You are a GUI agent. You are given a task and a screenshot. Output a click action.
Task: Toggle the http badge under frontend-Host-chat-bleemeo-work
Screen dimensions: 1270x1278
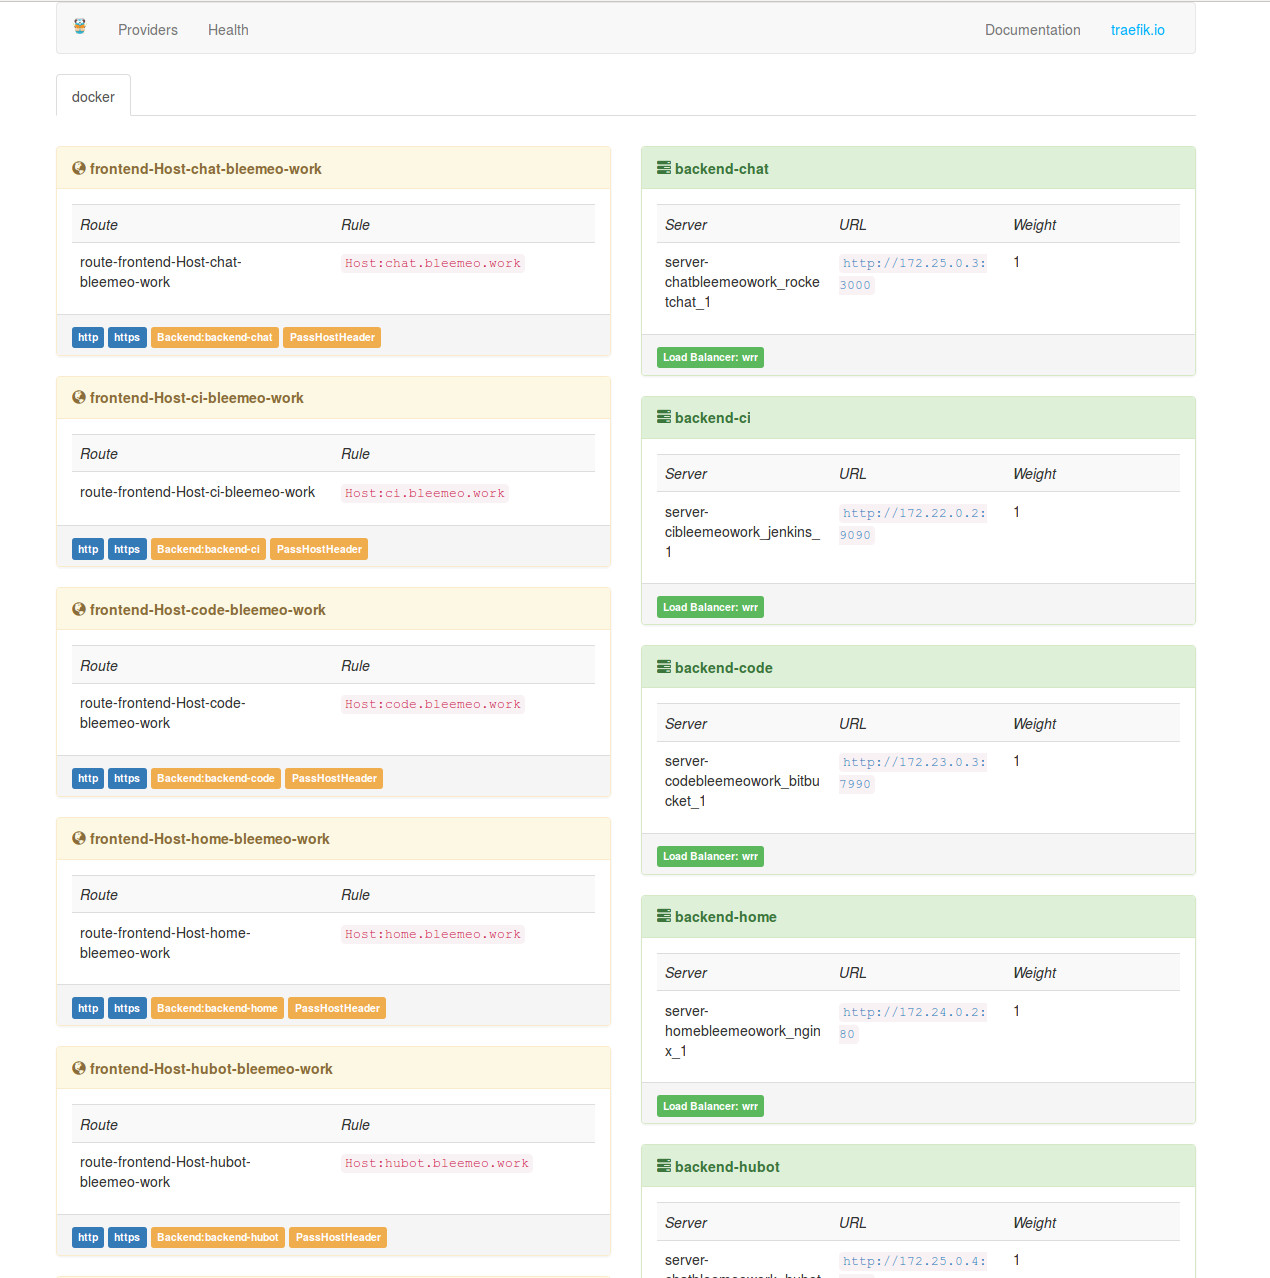(87, 337)
